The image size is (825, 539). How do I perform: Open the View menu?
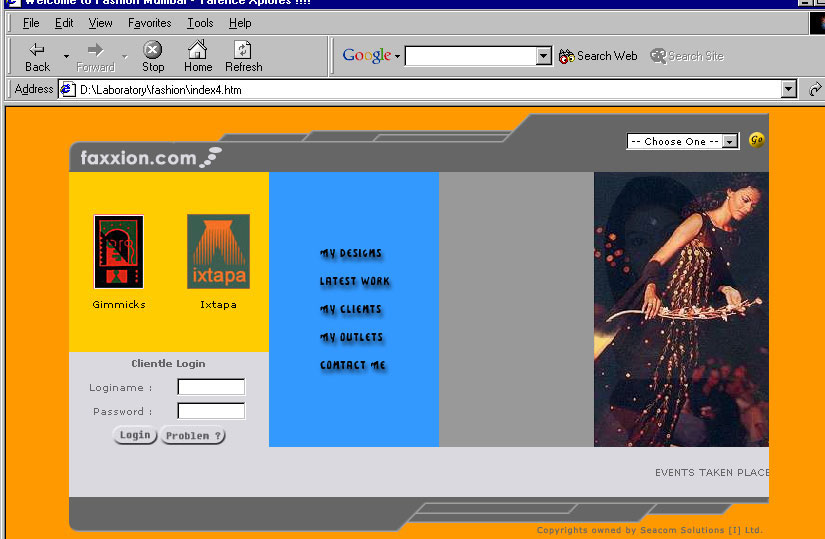[100, 23]
